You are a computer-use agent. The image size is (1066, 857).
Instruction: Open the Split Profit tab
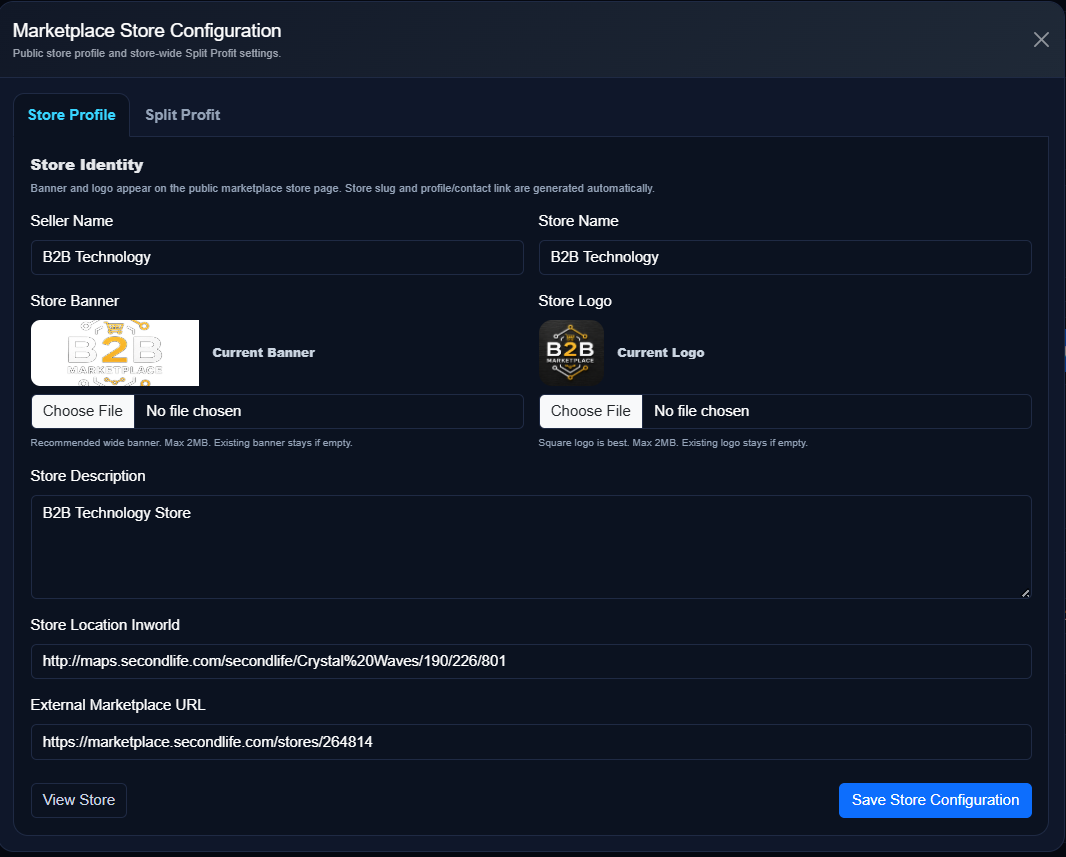point(182,115)
